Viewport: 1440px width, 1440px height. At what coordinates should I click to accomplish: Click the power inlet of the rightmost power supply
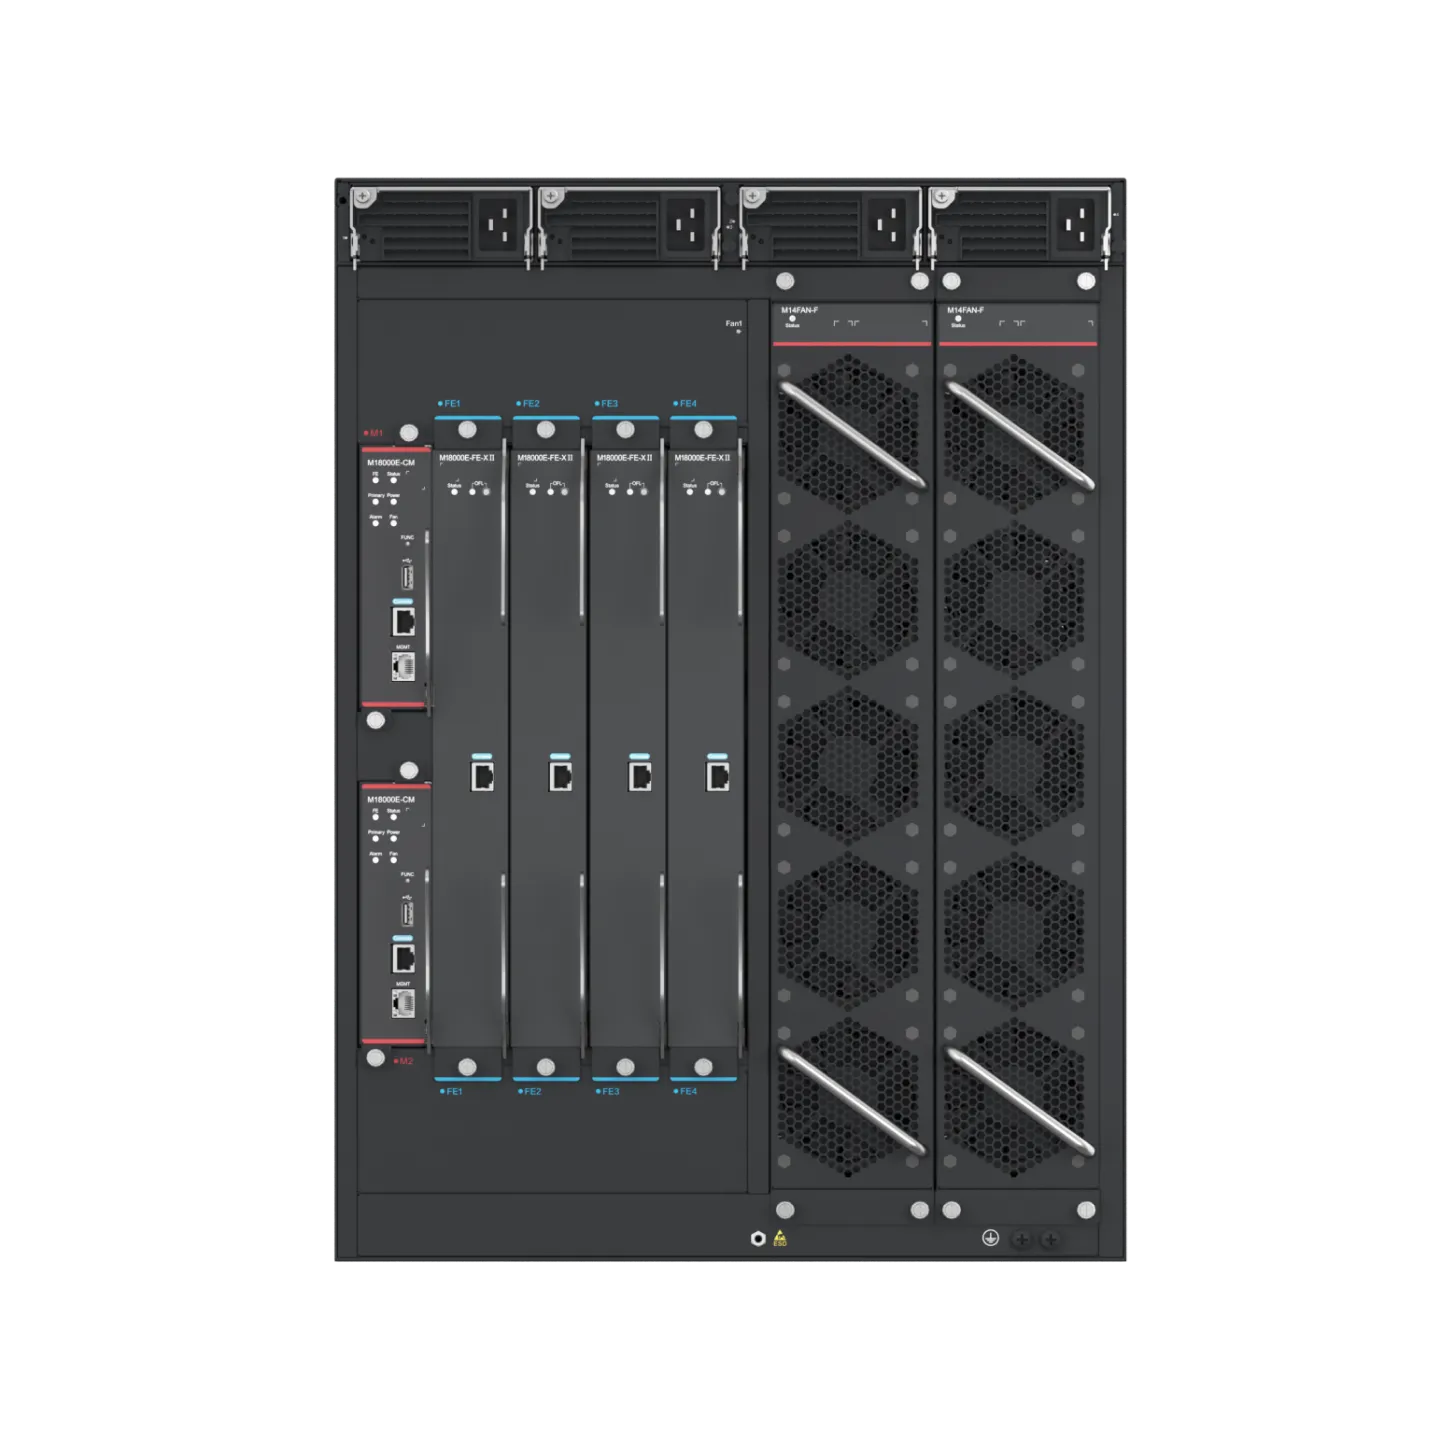tap(1079, 225)
